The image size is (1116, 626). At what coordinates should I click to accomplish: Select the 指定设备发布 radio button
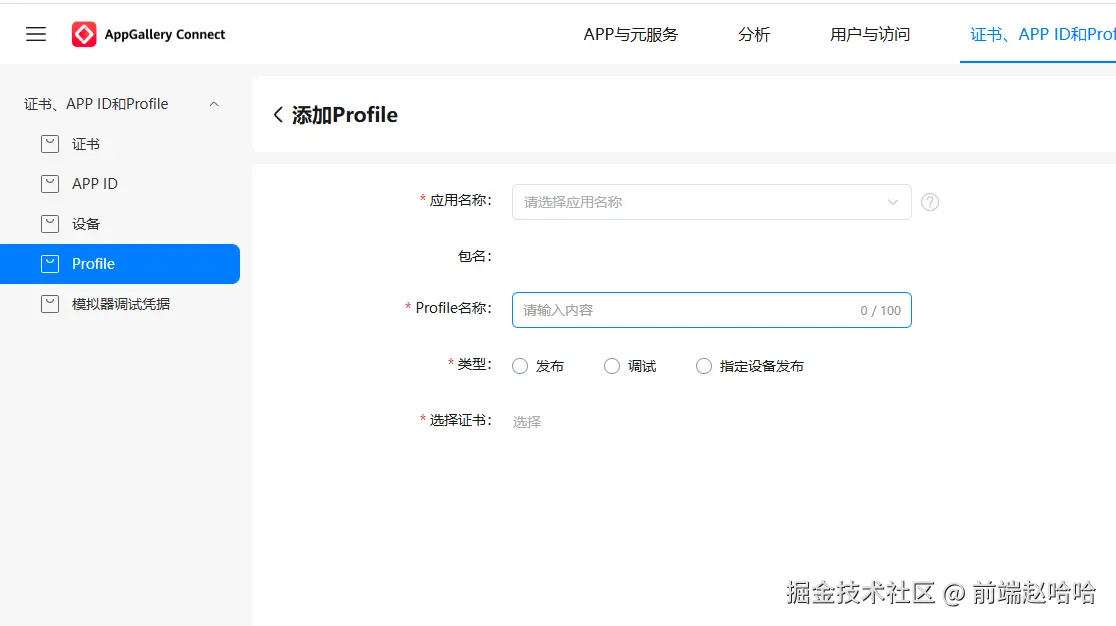coord(704,366)
